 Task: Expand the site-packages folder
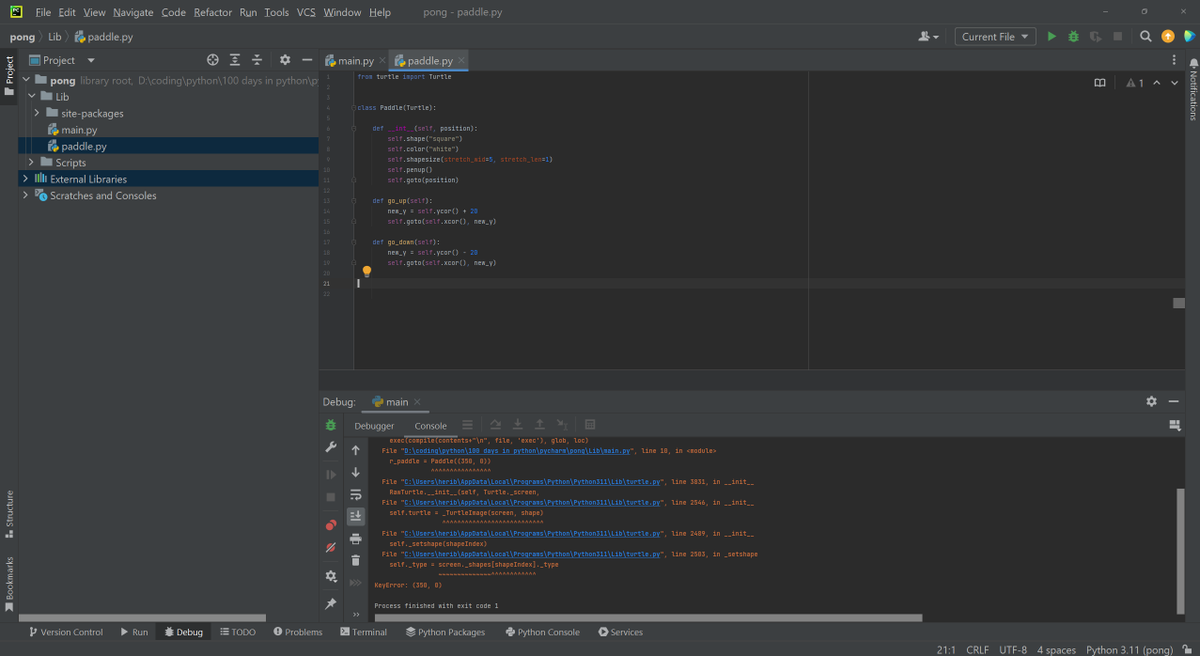pyautogui.click(x=37, y=113)
